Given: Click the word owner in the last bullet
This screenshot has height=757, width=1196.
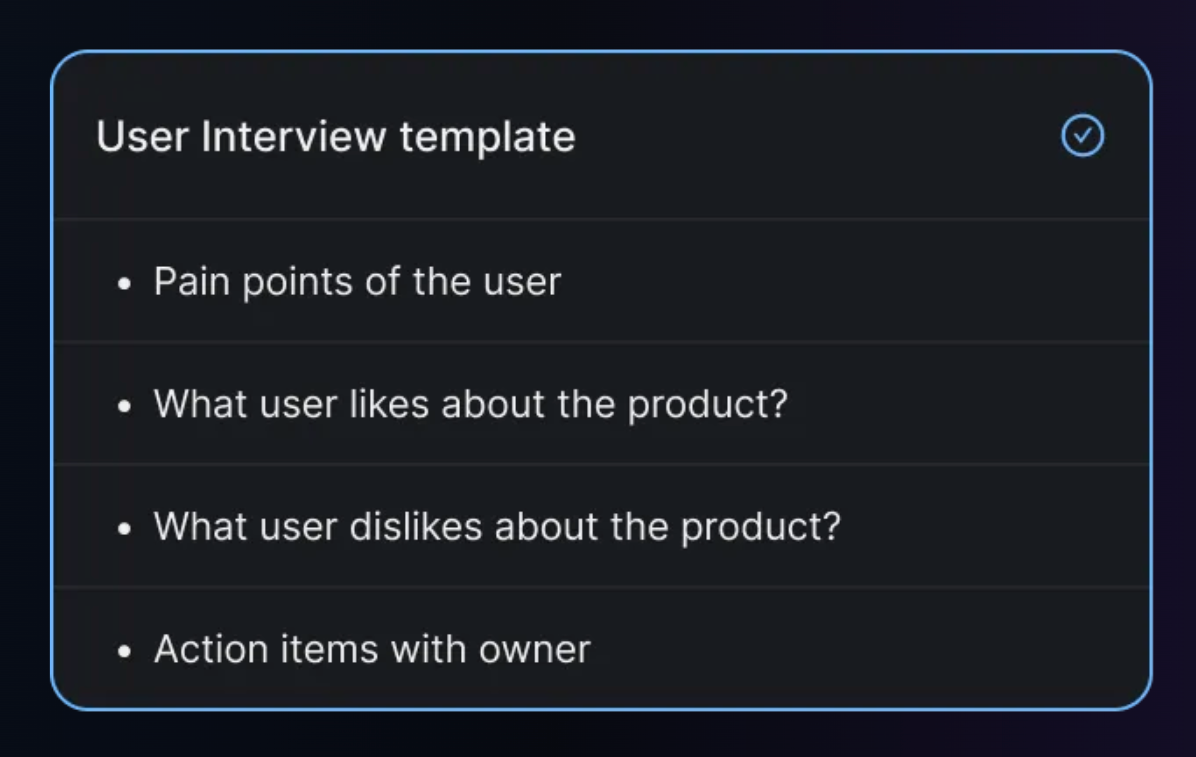Looking at the screenshot, I should 535,650.
